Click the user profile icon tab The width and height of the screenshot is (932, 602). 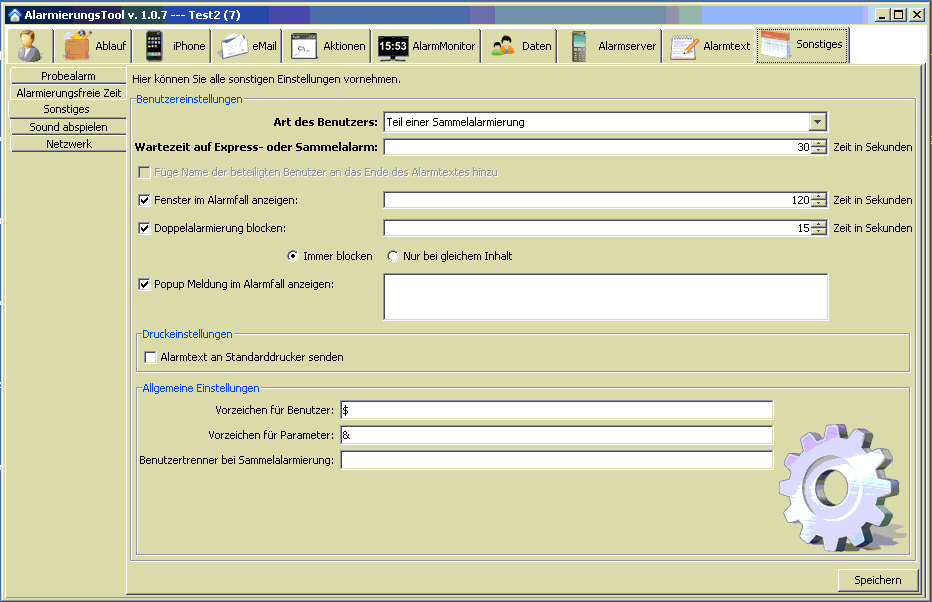pyautogui.click(x=31, y=46)
